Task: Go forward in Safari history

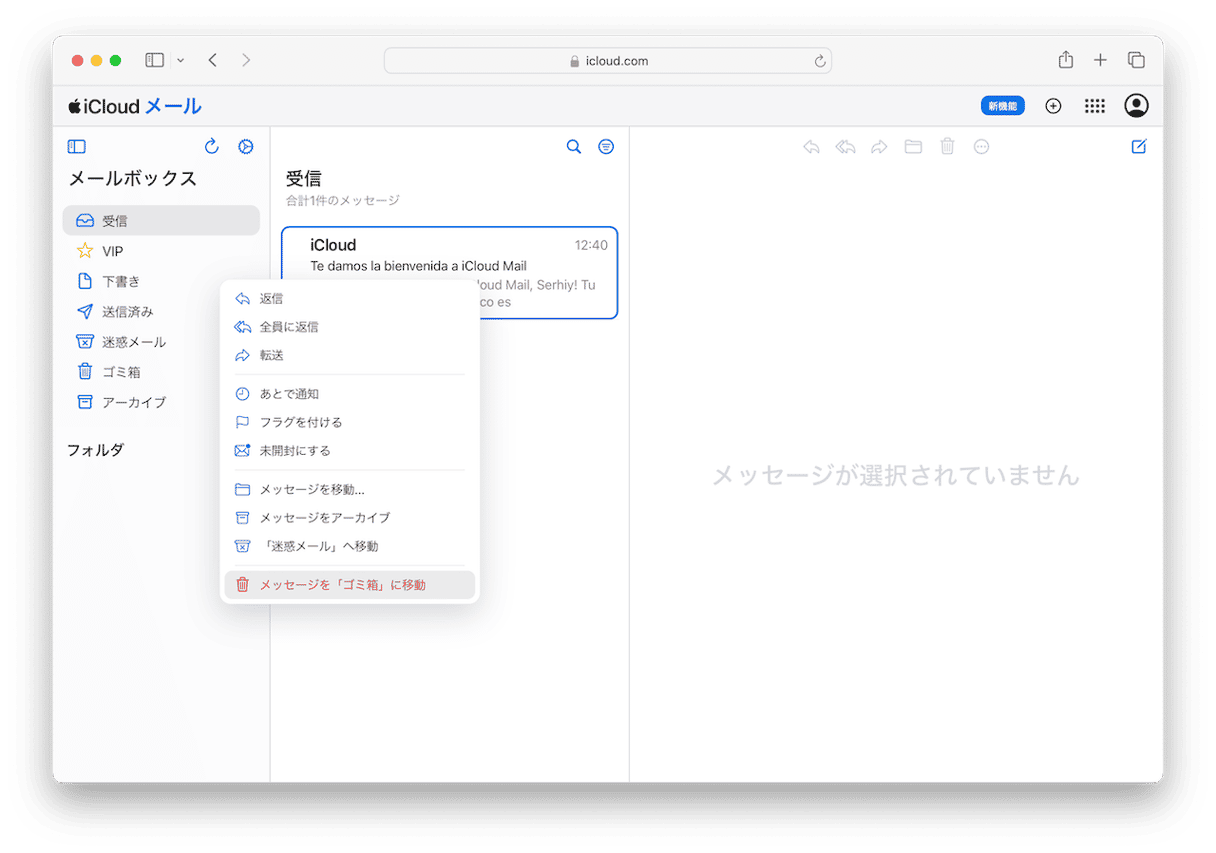Action: point(246,60)
